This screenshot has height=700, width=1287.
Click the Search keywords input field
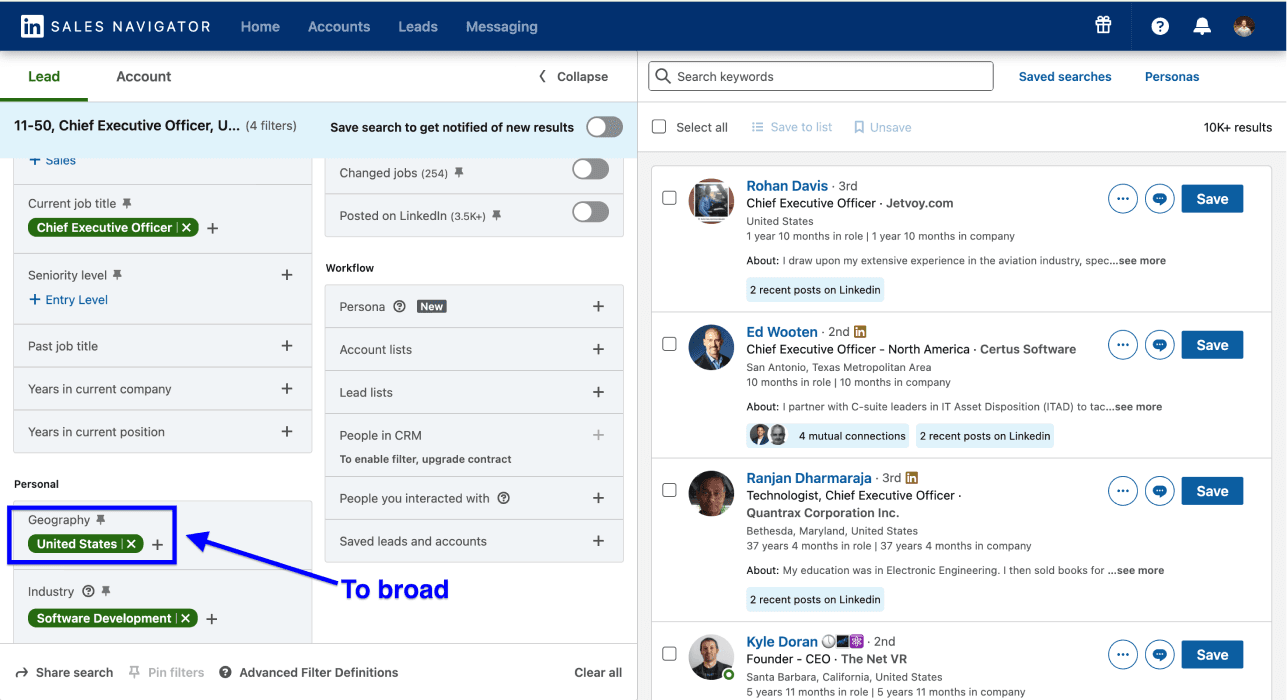coord(820,76)
